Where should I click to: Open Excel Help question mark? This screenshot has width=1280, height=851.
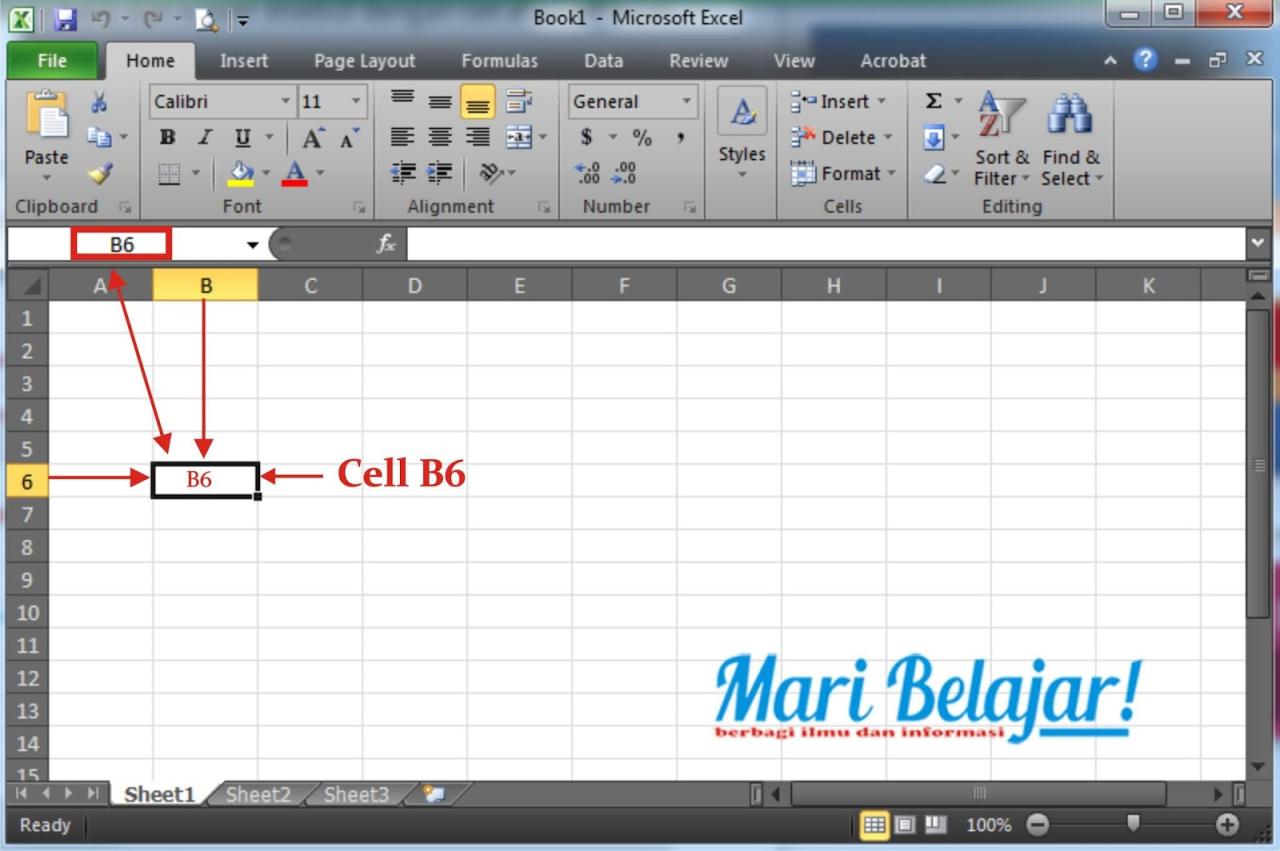(x=1145, y=61)
